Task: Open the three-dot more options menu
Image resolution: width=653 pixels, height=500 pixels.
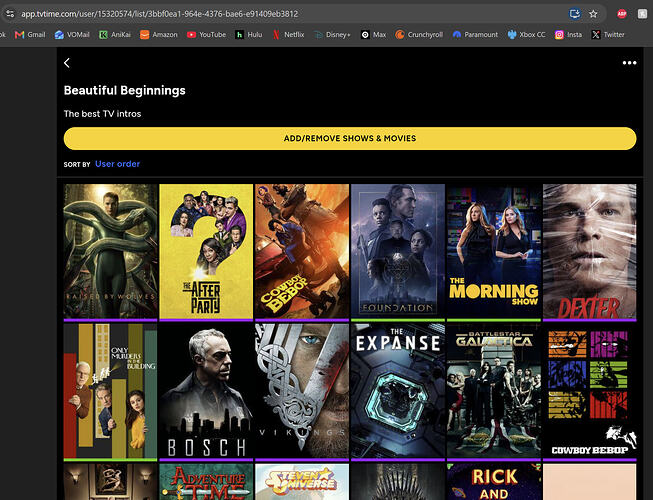Action: (x=629, y=63)
